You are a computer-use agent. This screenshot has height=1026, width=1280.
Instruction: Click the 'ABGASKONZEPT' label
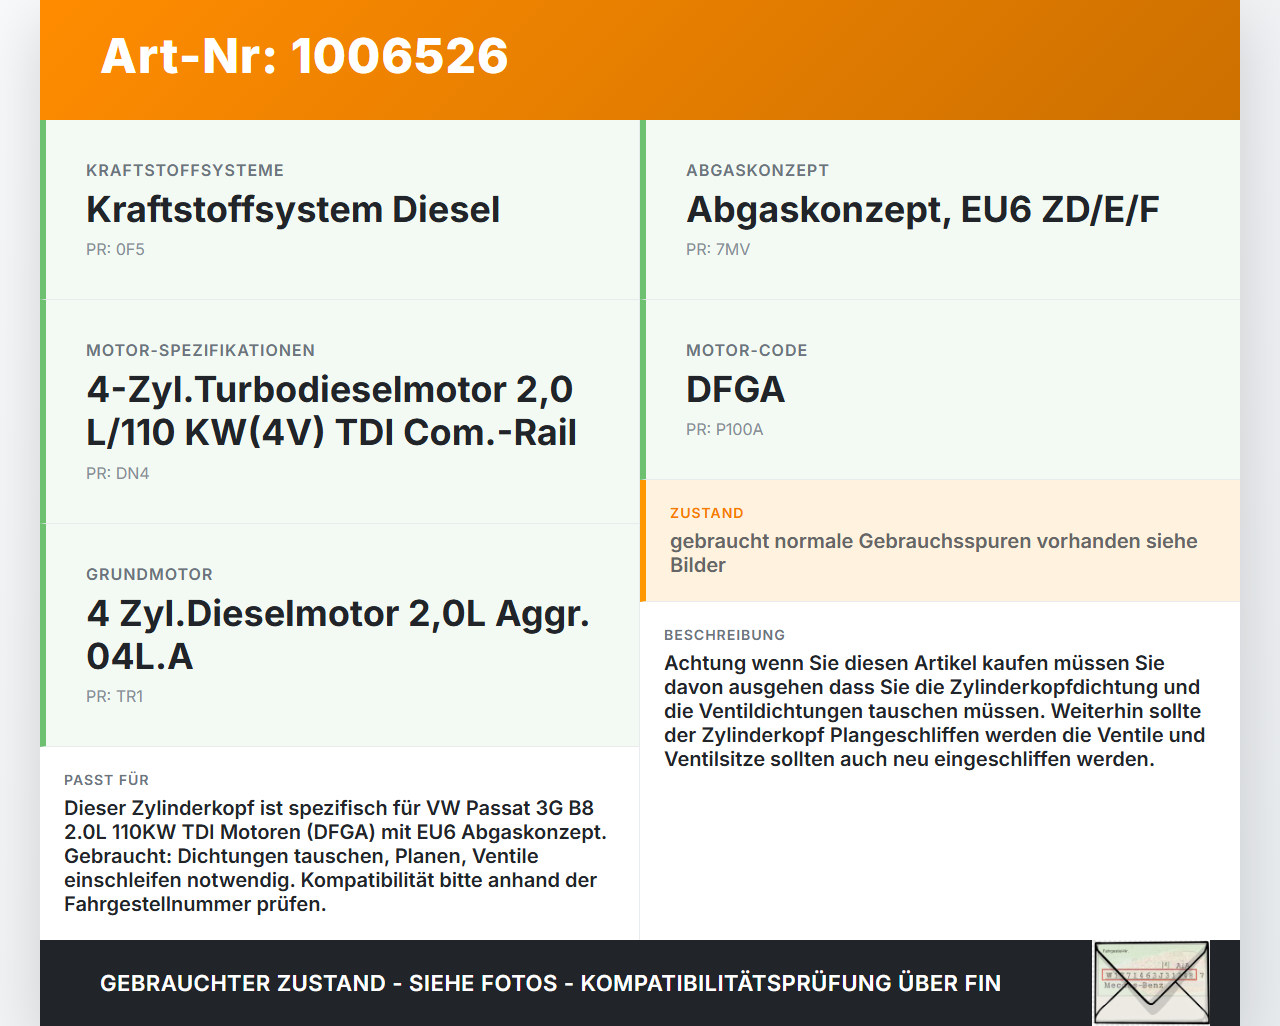tap(757, 171)
